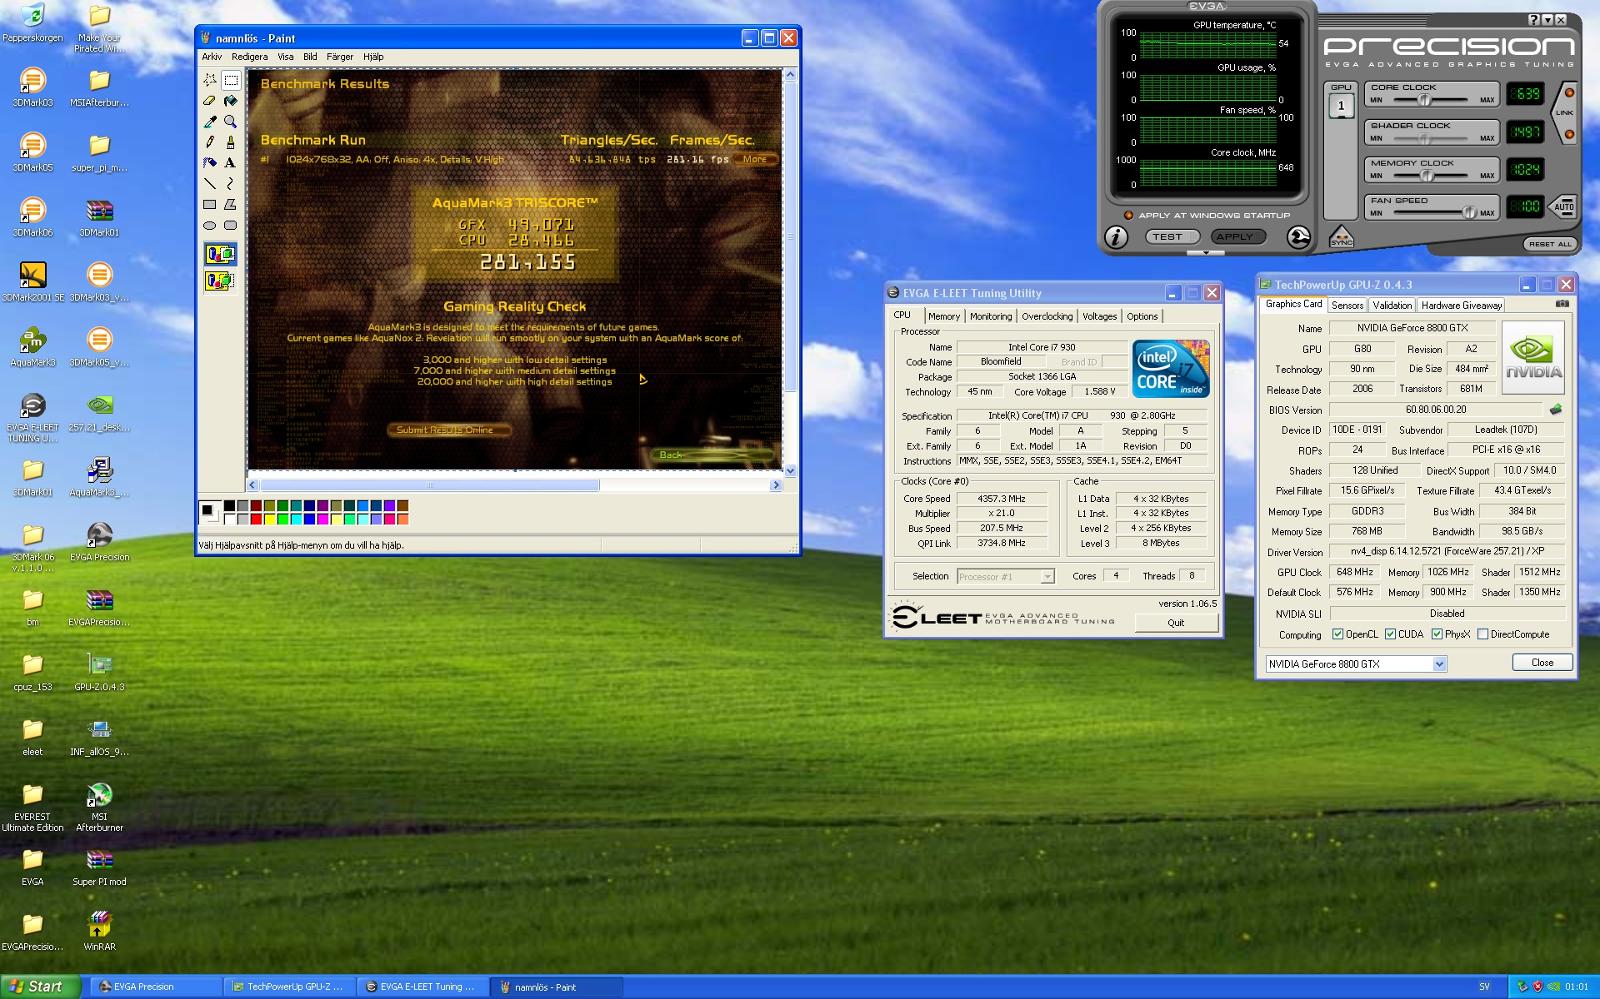Screen dimensions: 1600x999
Task: Pick the yellow color swatch in Paint palette
Action: [269, 519]
